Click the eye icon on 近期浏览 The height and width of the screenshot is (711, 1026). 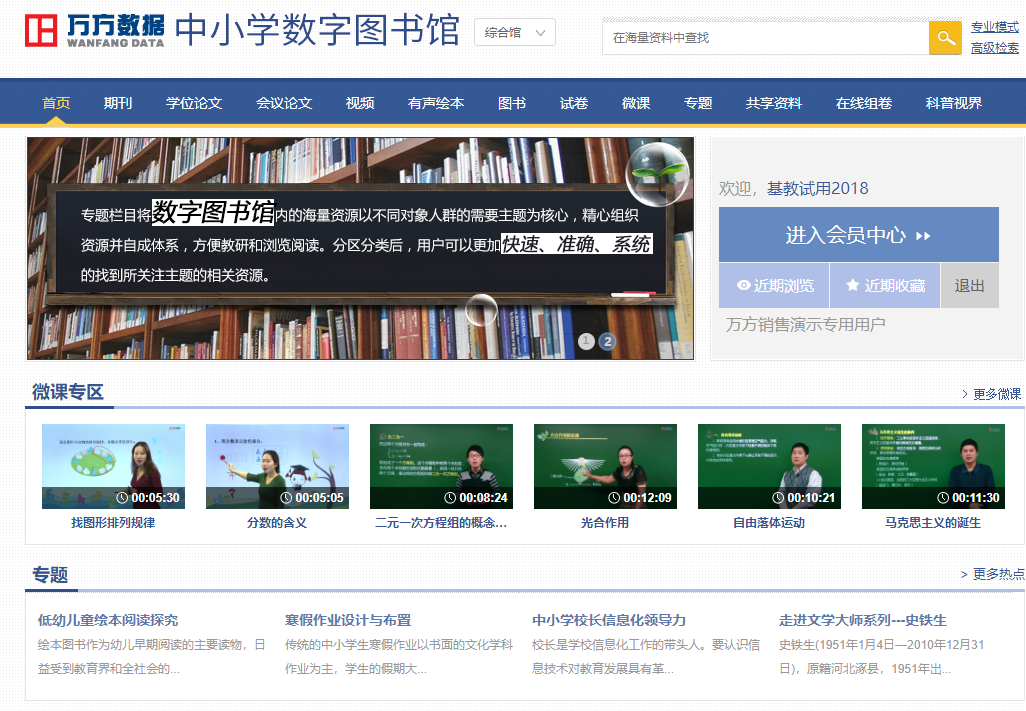[x=743, y=286]
